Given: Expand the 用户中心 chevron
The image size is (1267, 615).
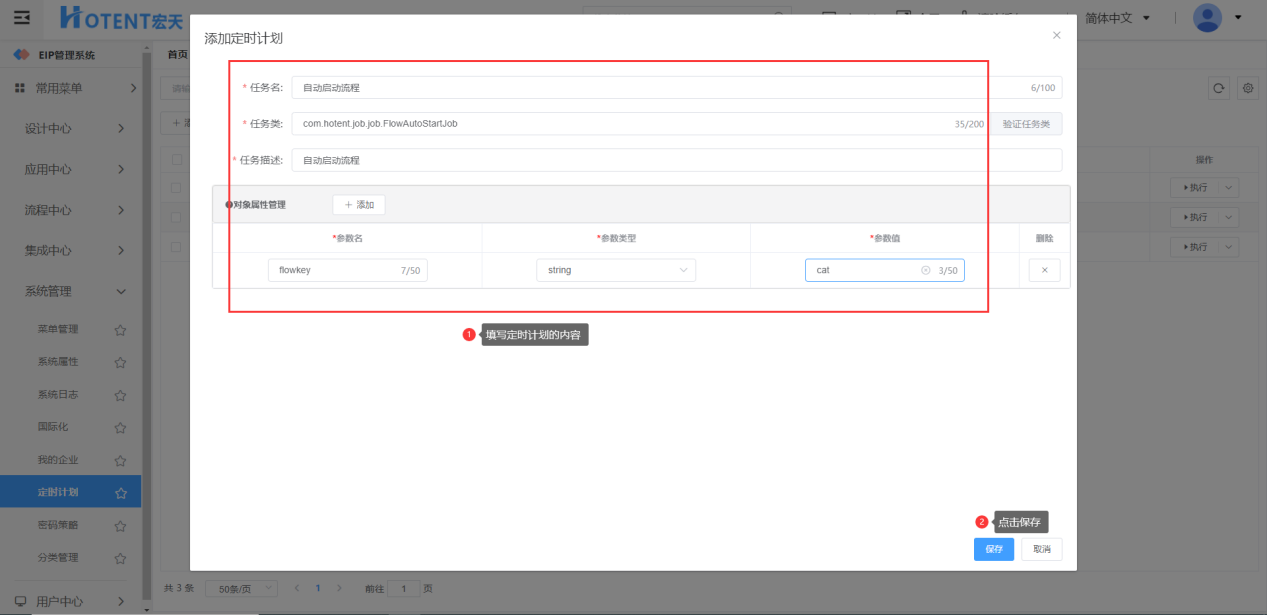Looking at the screenshot, I should pyautogui.click(x=120, y=601).
